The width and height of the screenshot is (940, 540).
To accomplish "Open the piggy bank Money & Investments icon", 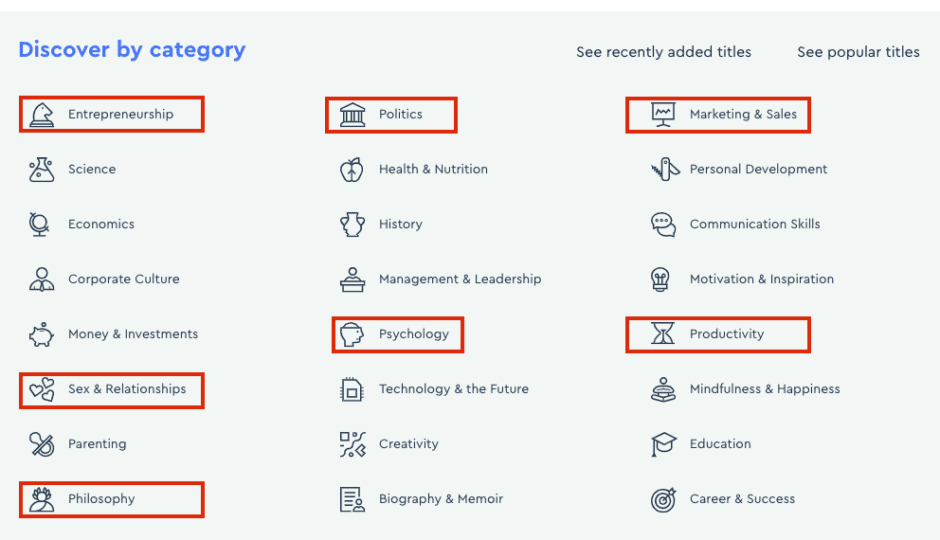I will click(x=41, y=334).
